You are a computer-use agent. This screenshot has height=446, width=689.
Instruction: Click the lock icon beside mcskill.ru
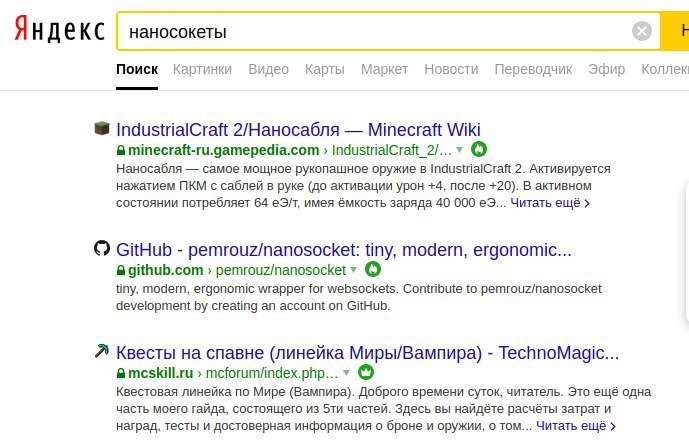pos(121,373)
